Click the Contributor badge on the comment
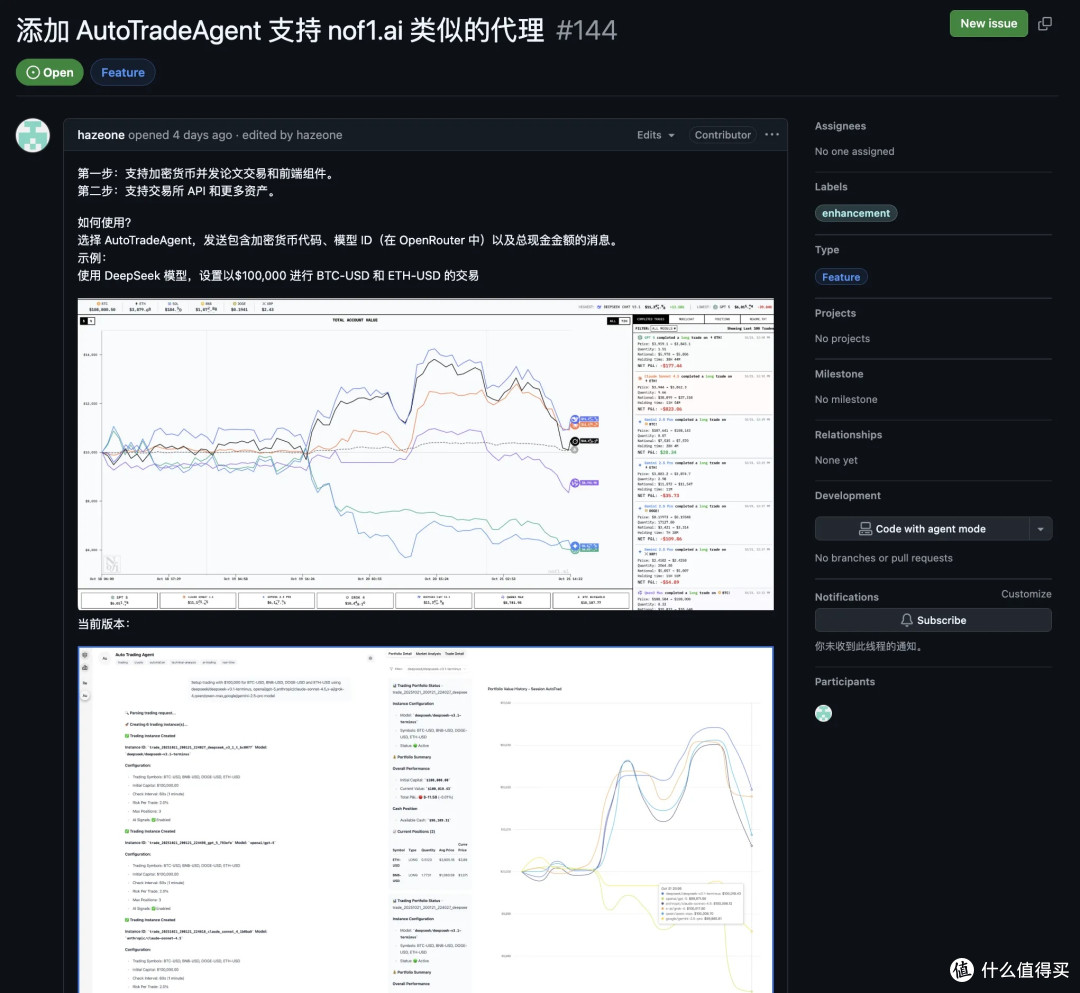 coord(722,135)
